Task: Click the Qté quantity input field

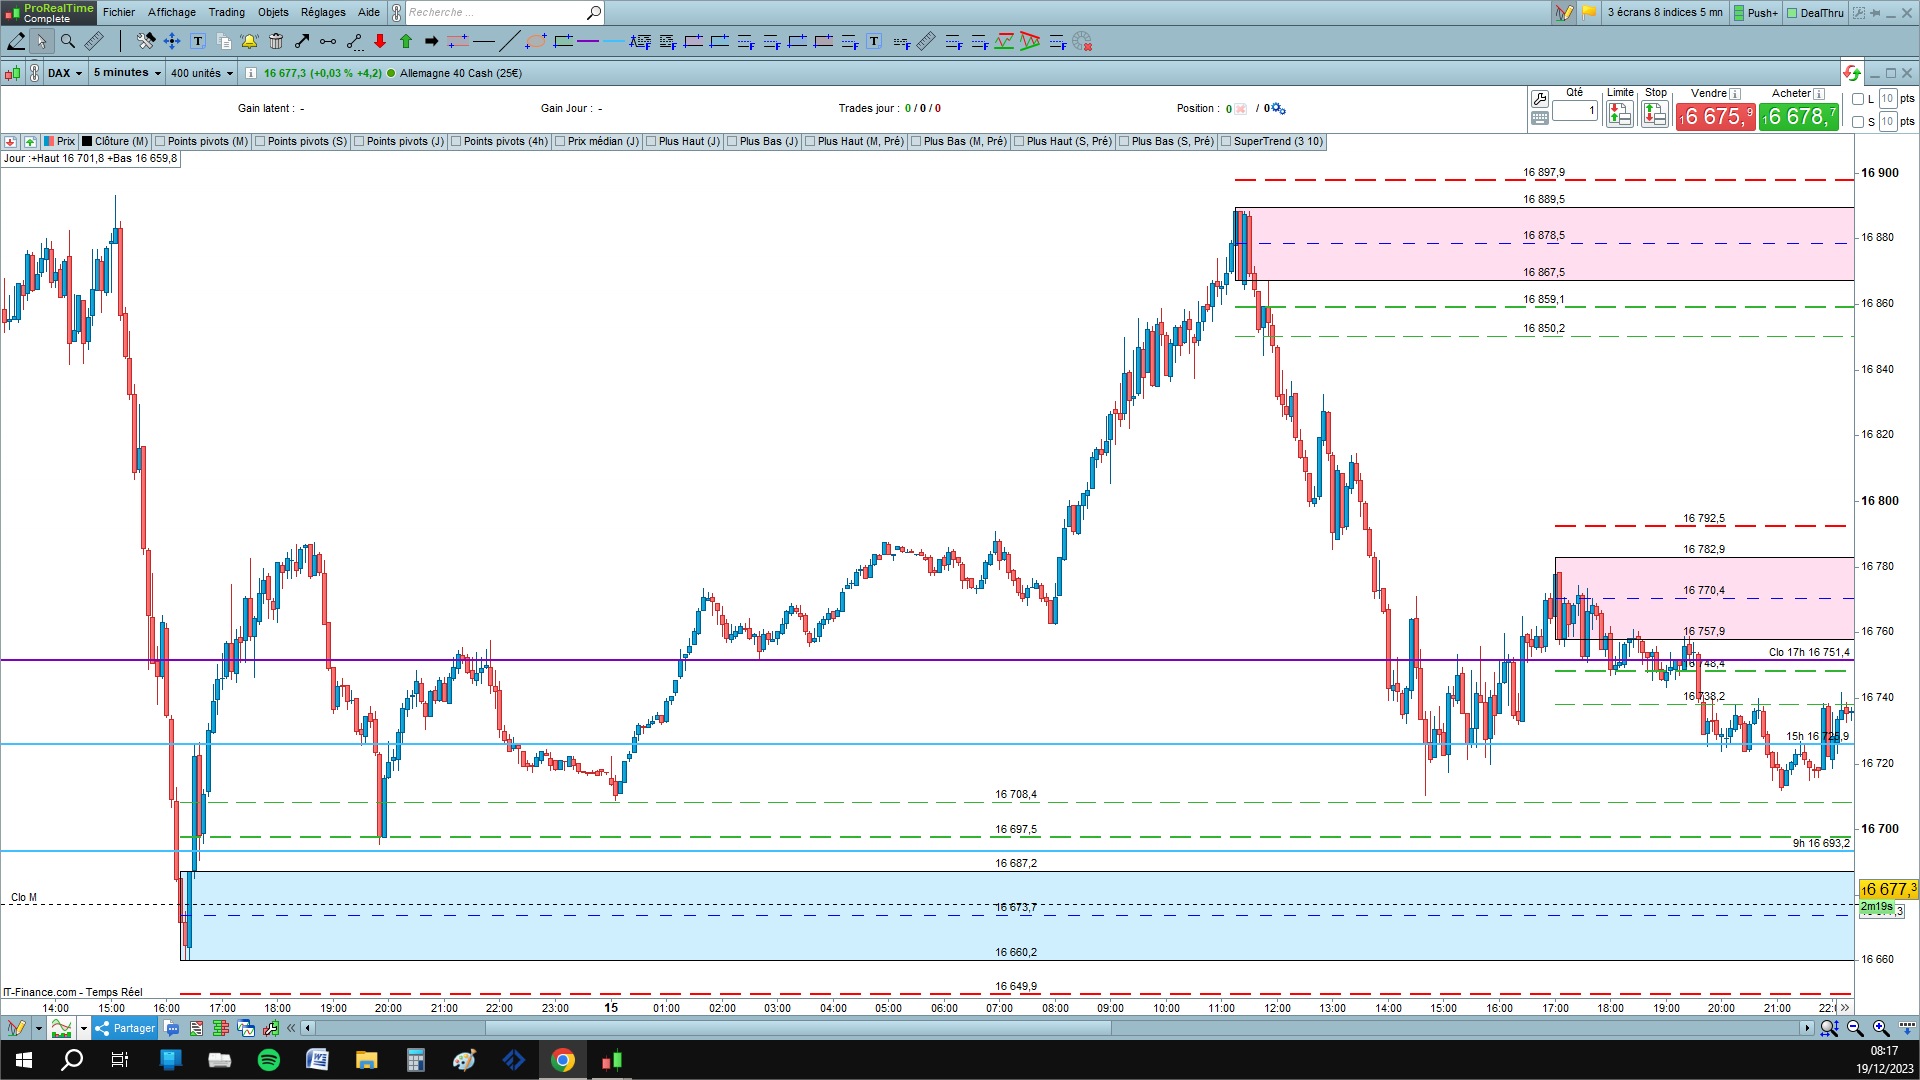Action: coord(1575,111)
